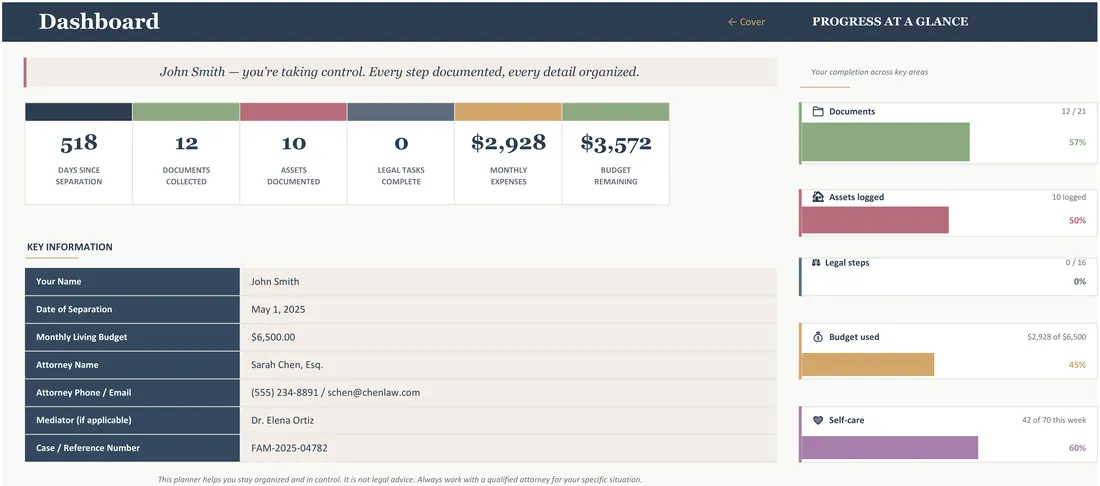Click the Budget Remaining value $3,572

tap(616, 143)
